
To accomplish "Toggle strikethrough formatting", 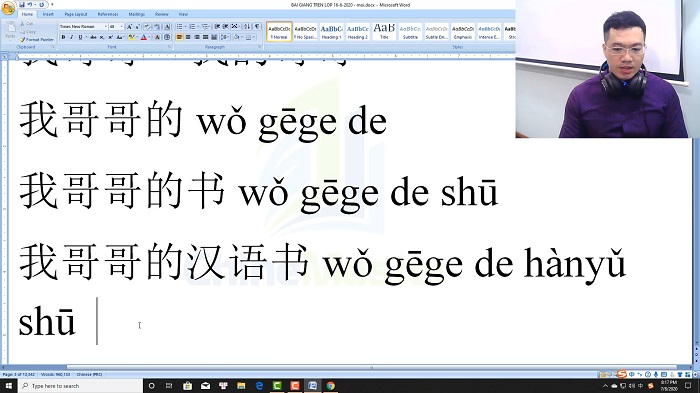I will coord(93,37).
